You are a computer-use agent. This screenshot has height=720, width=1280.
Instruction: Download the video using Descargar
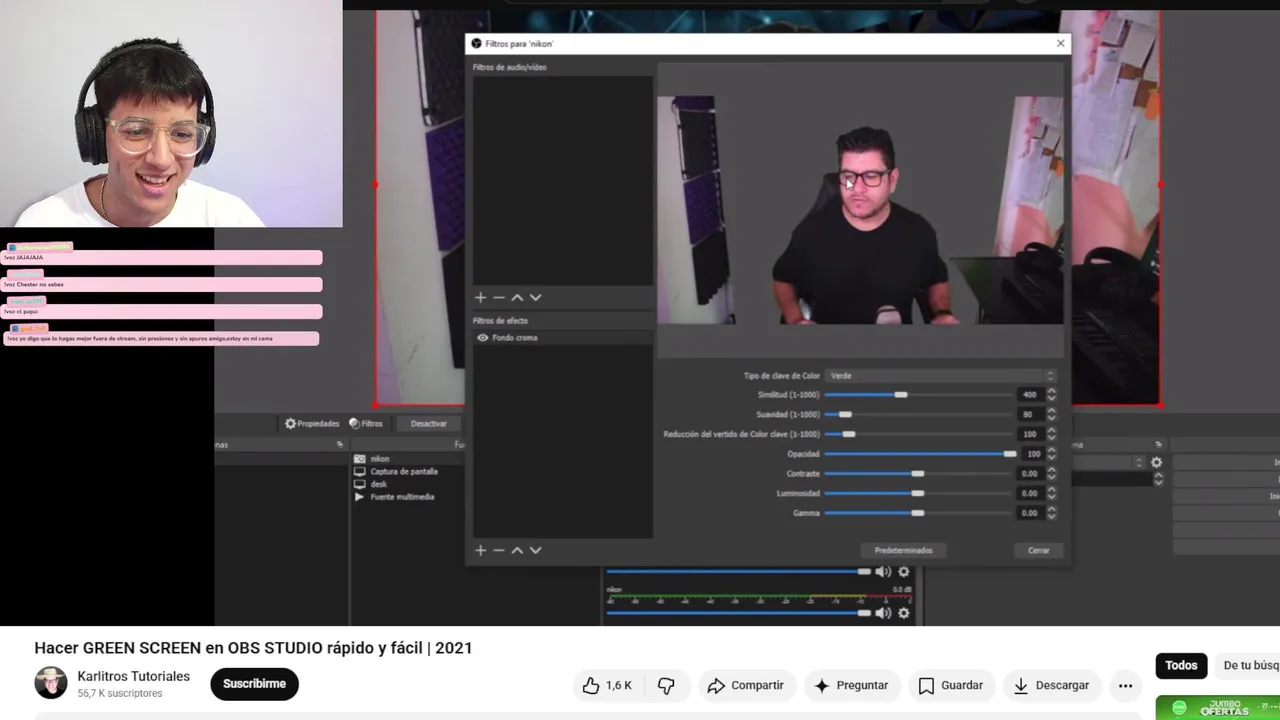coord(1050,685)
